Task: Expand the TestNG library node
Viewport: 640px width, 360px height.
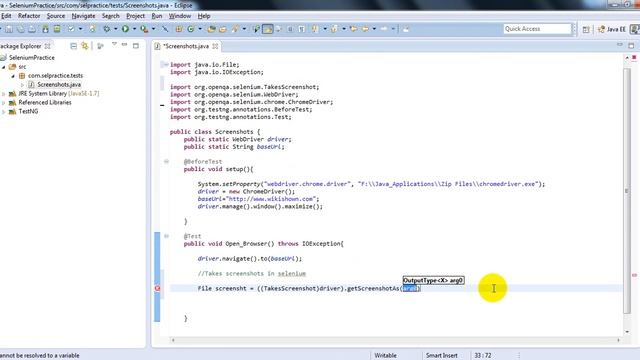Action: [x=4, y=111]
